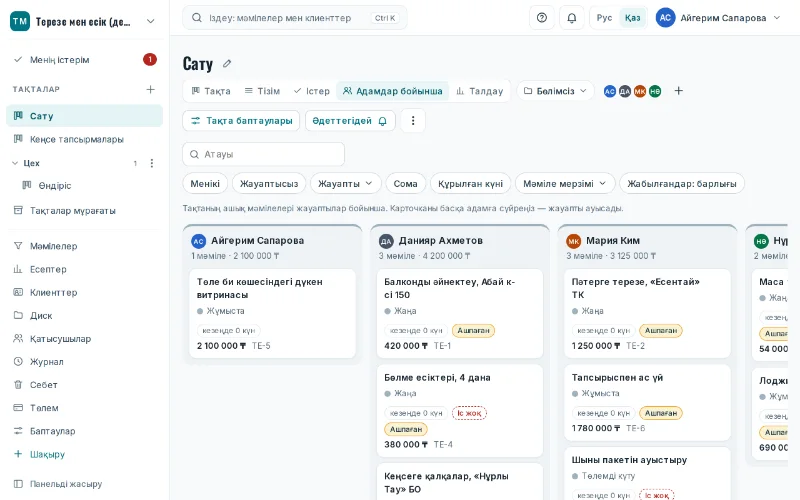Click Шақыру invite link
This screenshot has height=500, width=800.
(x=84, y=454)
